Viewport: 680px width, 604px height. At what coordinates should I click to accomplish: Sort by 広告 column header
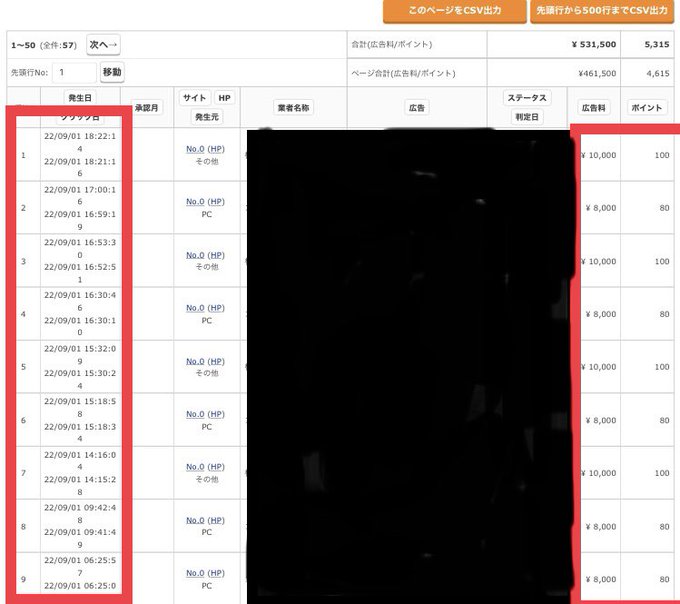(x=417, y=108)
